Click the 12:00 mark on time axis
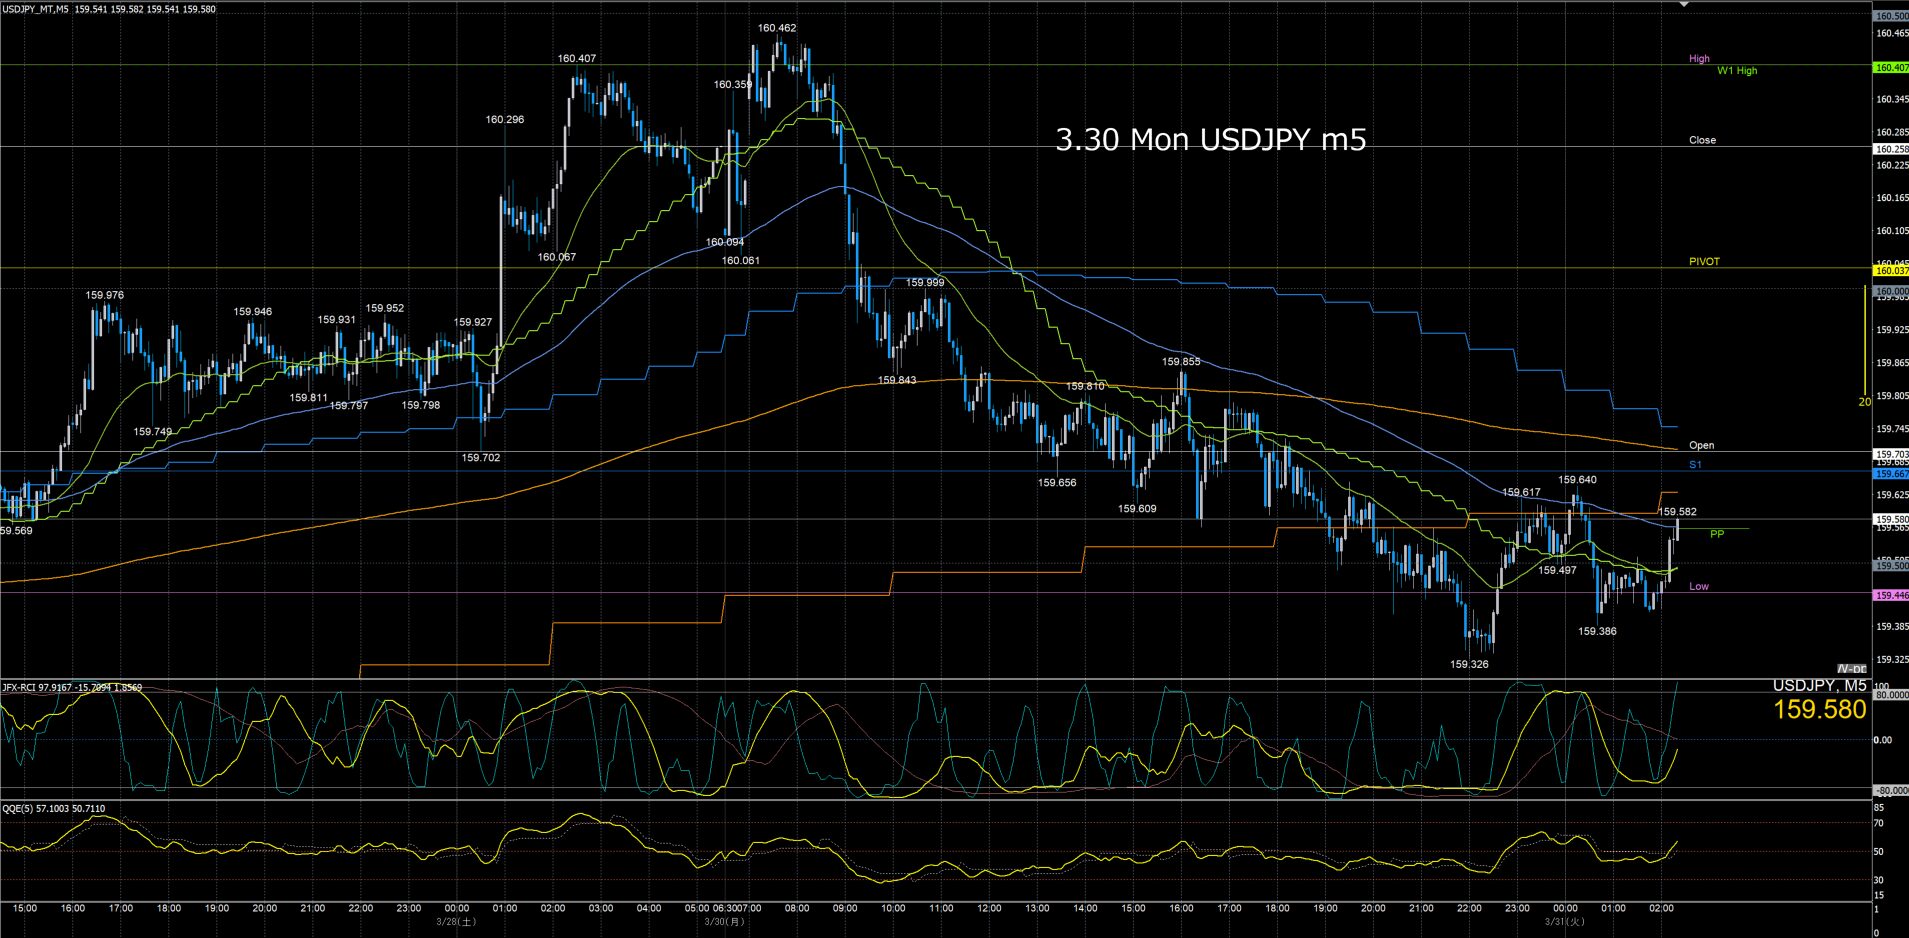The width and height of the screenshot is (1909, 938). pos(989,909)
